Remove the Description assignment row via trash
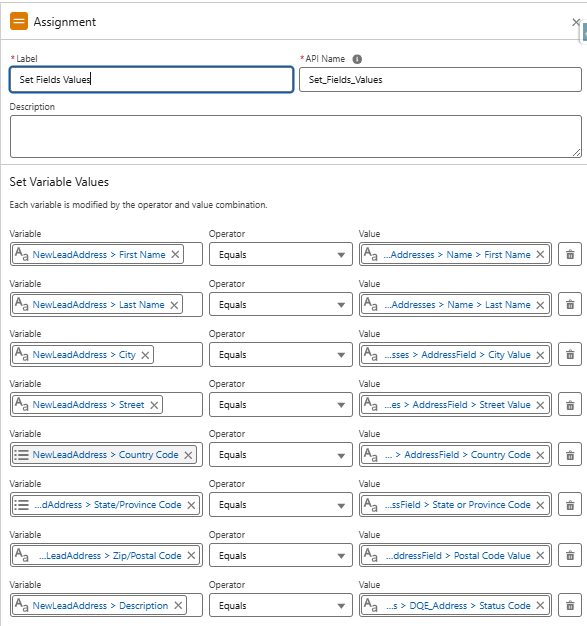The width and height of the screenshot is (587, 626). [x=570, y=606]
